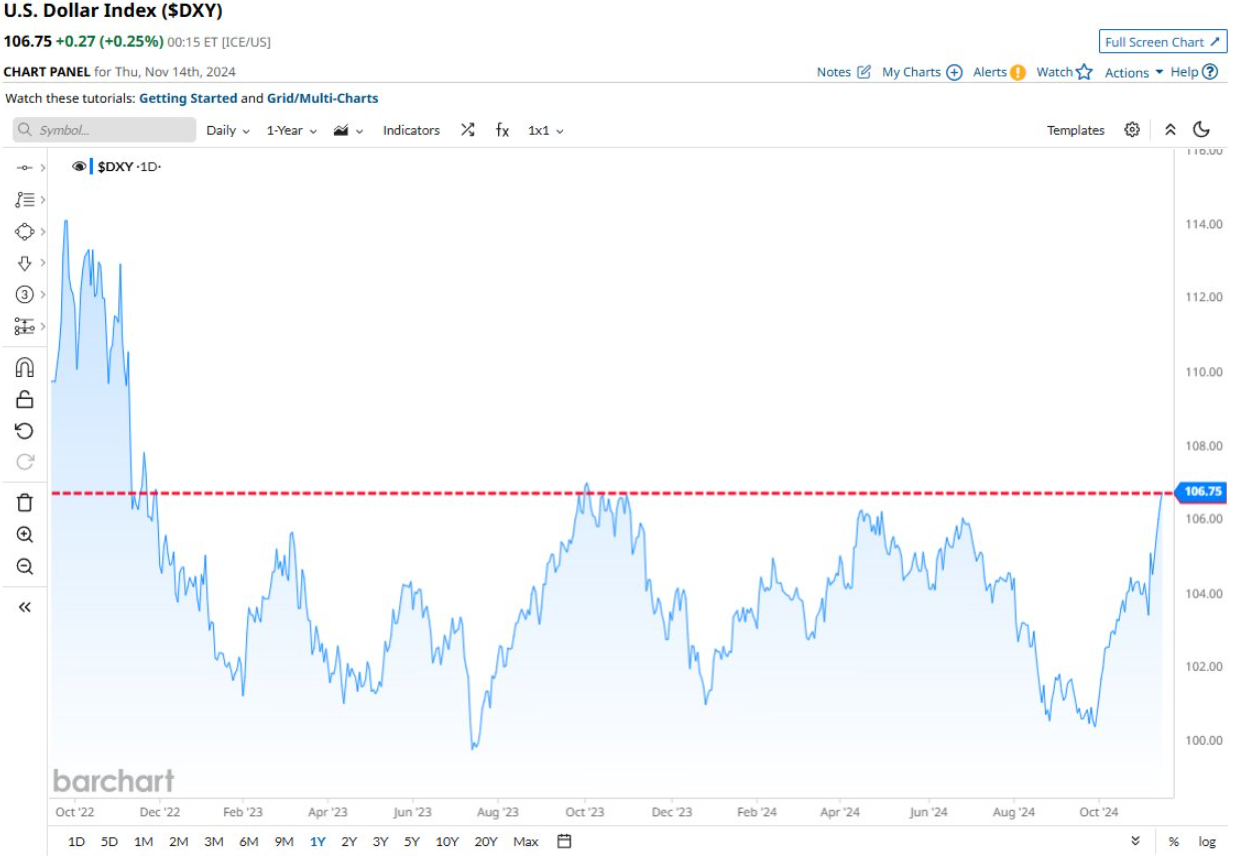Open the Daily frequency dropdown

[227, 130]
